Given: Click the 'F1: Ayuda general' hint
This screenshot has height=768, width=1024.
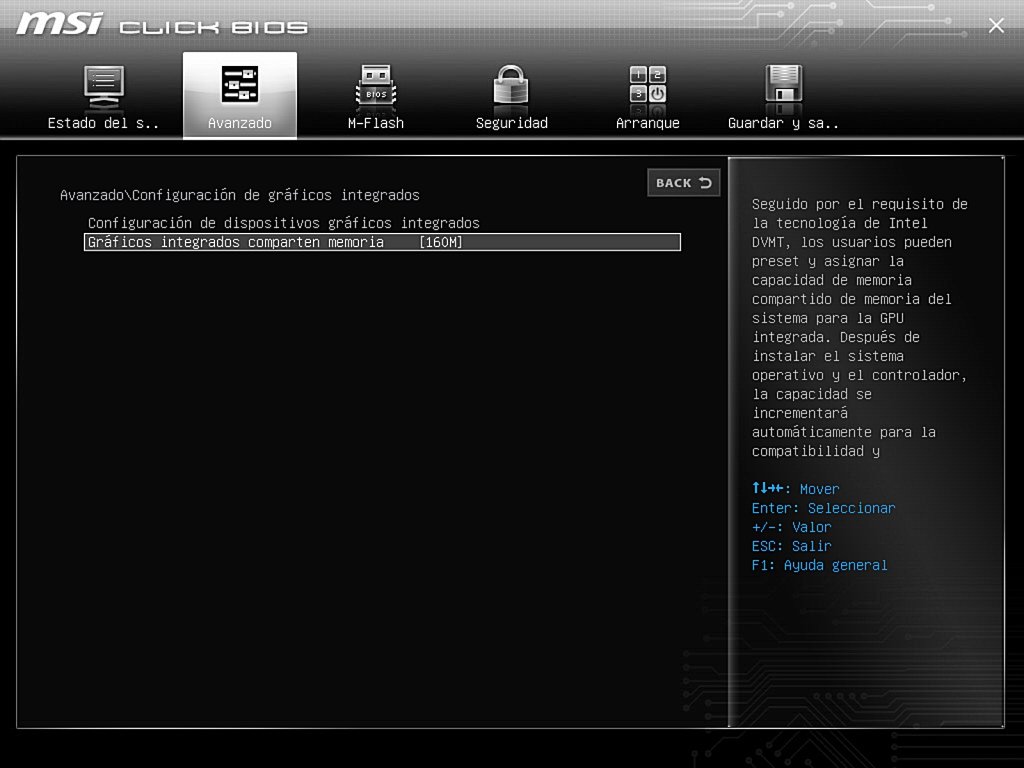Looking at the screenshot, I should 819,565.
